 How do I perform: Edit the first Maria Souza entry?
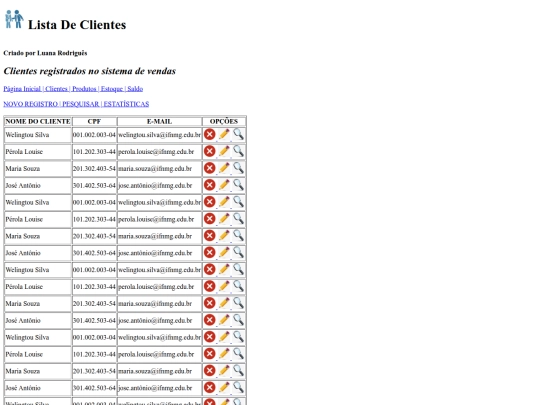[224, 168]
